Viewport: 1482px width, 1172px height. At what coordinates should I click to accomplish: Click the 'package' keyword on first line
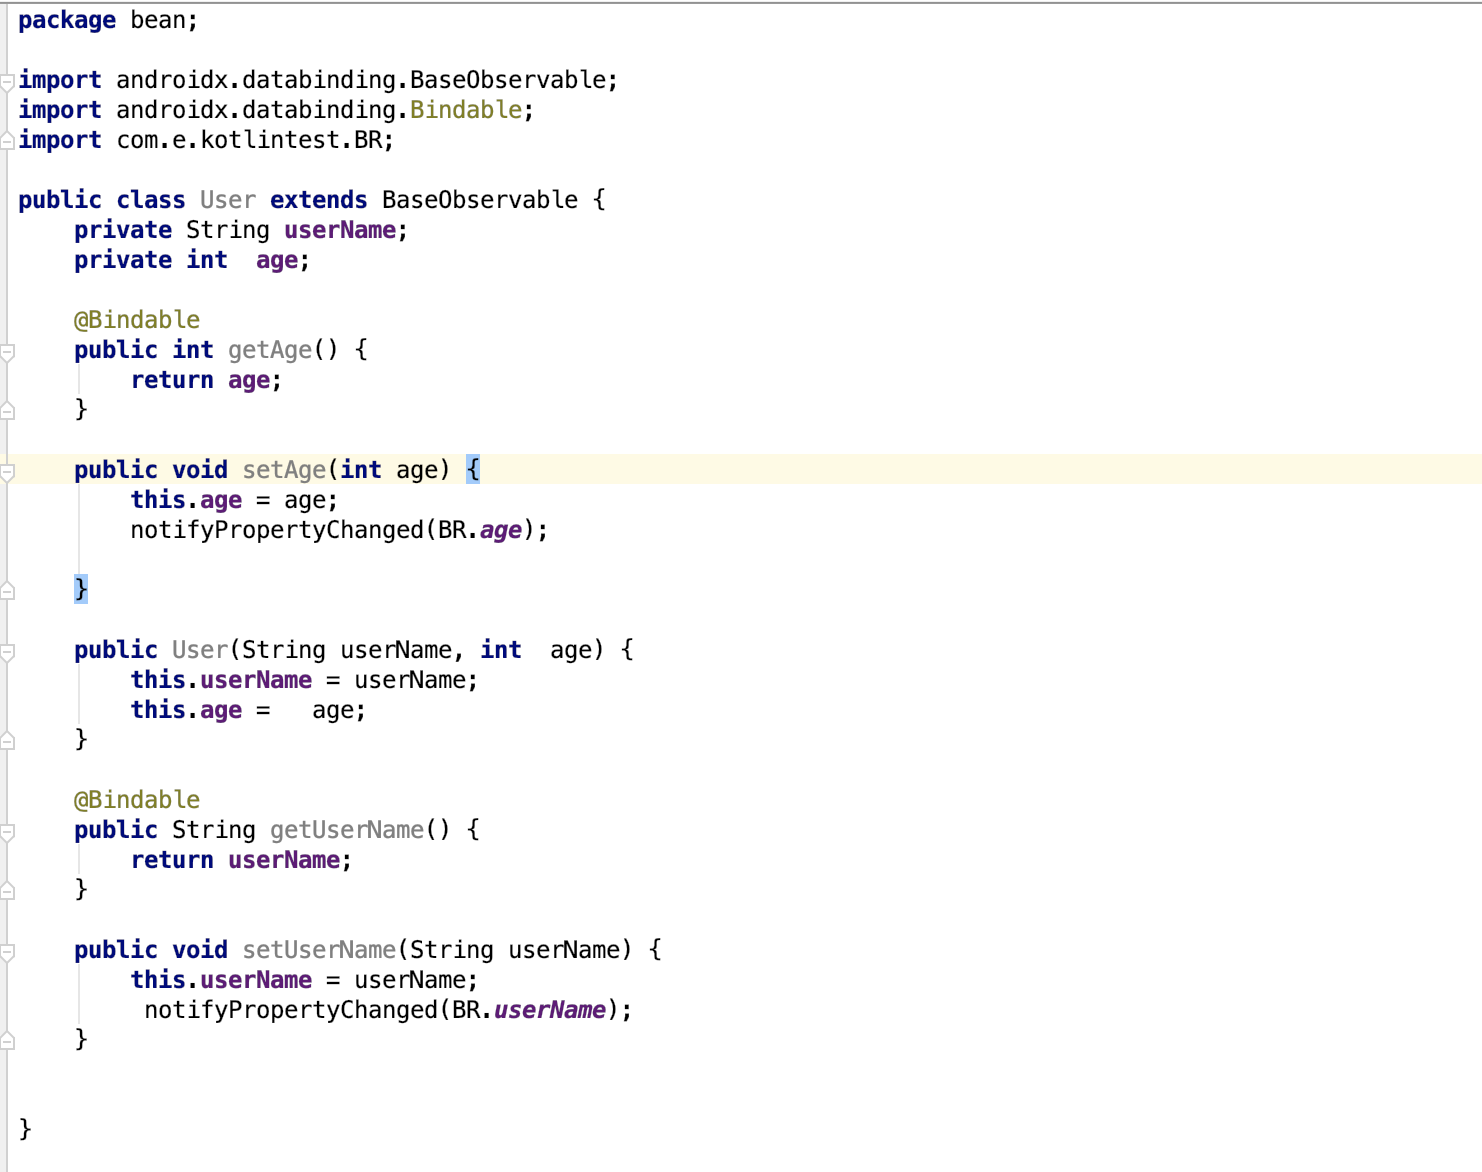67,20
